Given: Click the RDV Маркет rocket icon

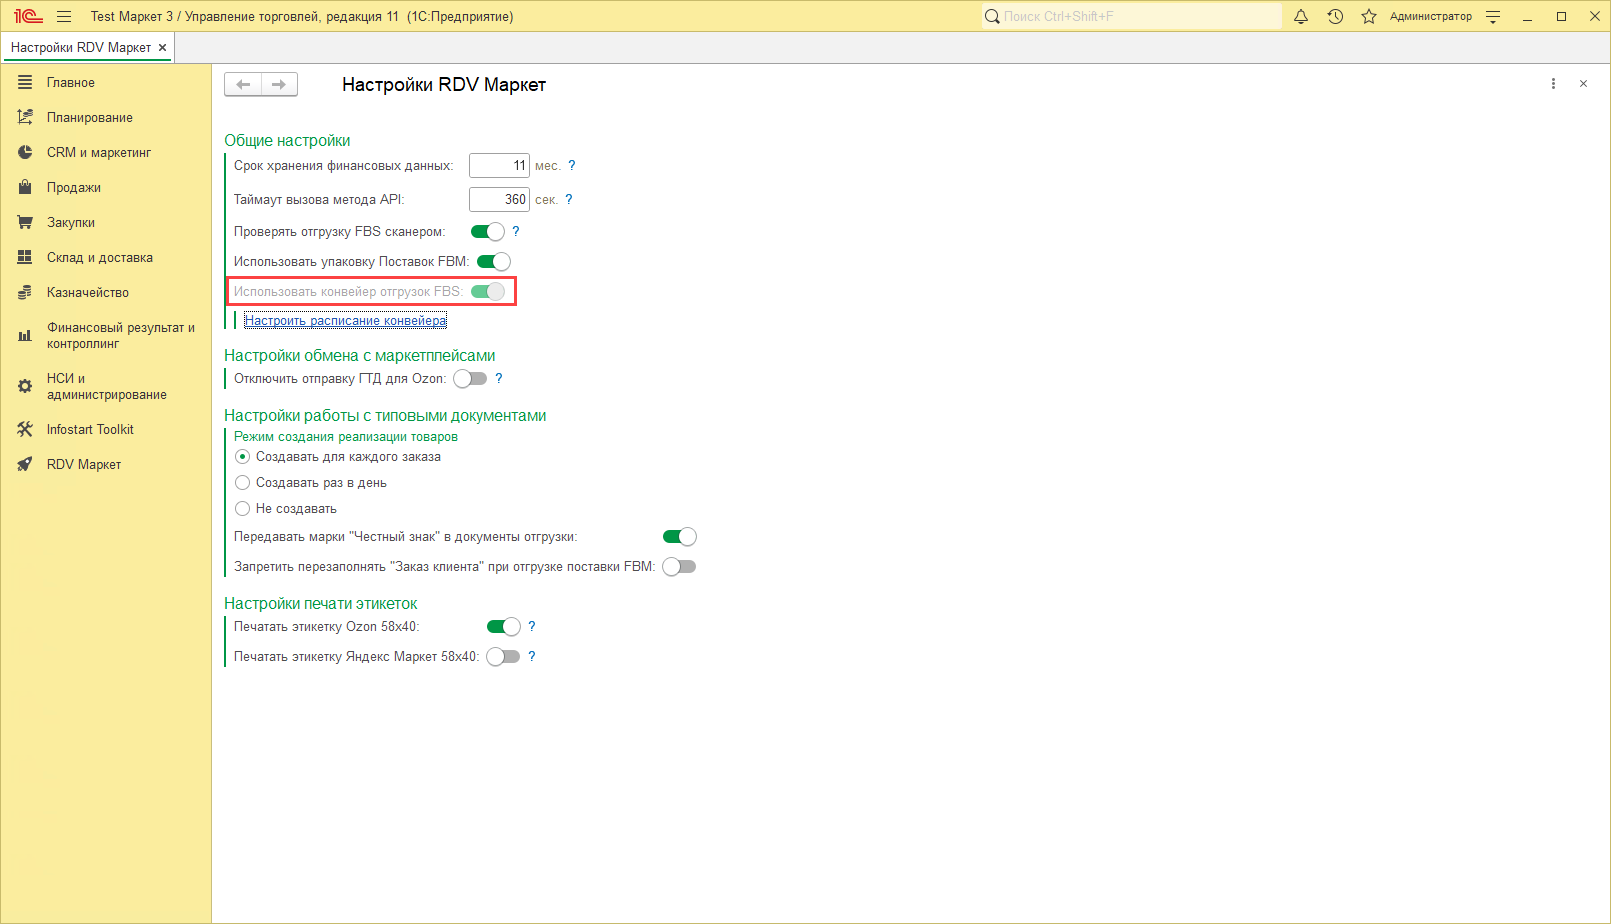Looking at the screenshot, I should point(25,464).
